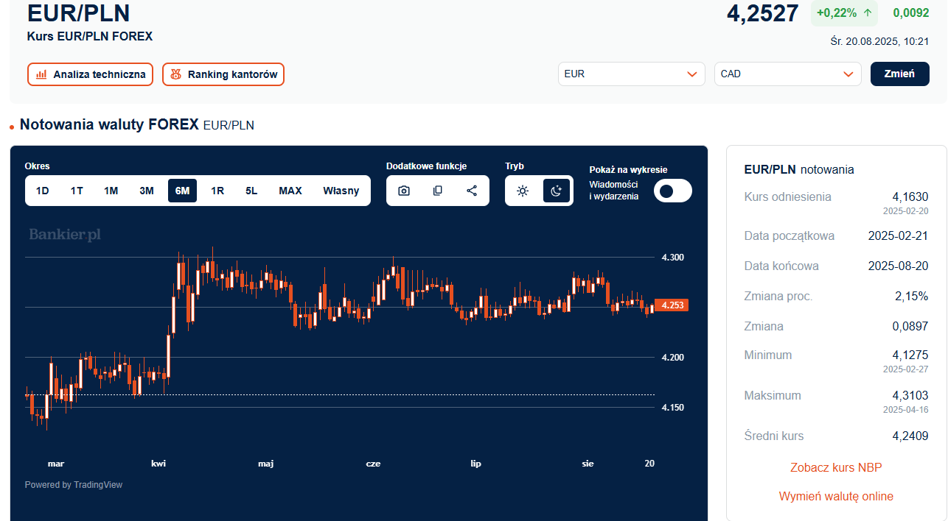Switch to the 3M period tab
The width and height of the screenshot is (948, 521).
point(147,191)
